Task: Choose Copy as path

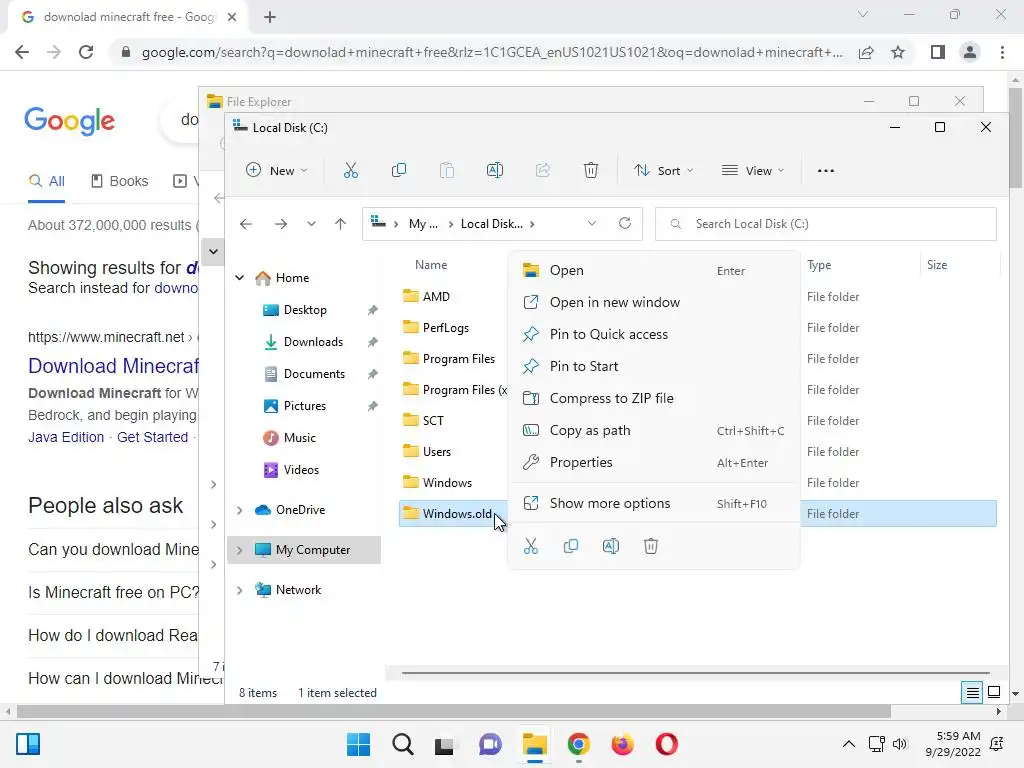Action: click(x=654, y=430)
